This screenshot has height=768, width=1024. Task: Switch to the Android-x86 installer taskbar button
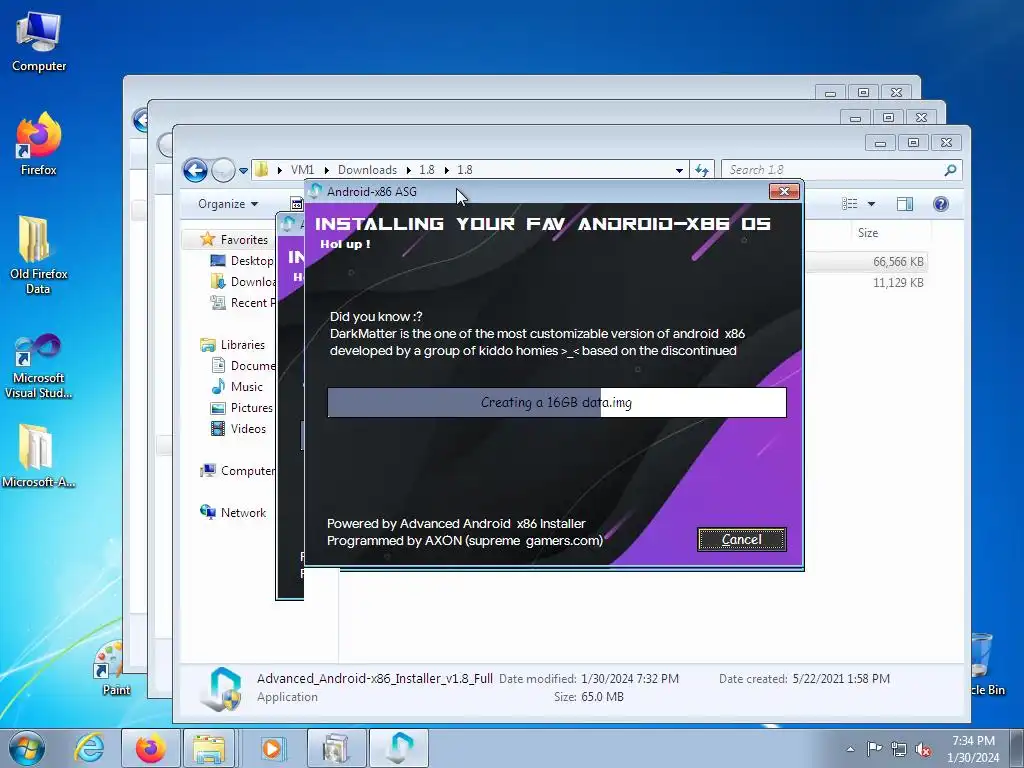click(399, 749)
